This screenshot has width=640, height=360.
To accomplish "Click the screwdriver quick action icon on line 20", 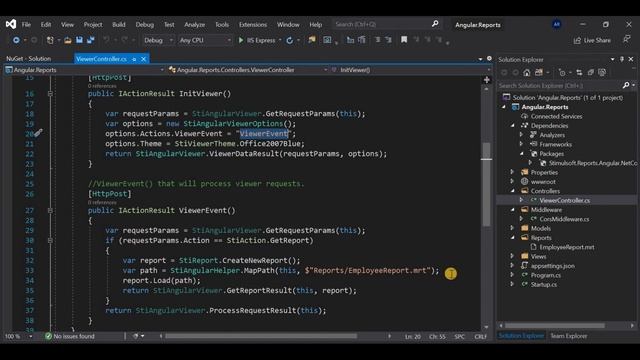I will click(38, 133).
